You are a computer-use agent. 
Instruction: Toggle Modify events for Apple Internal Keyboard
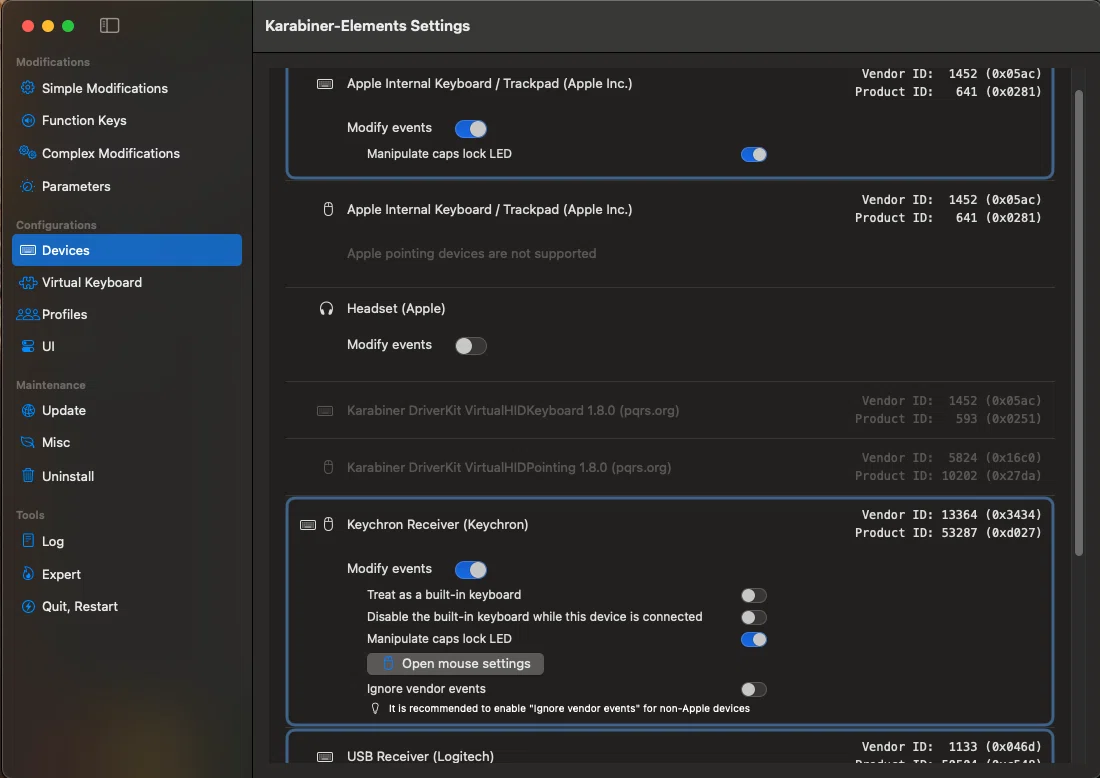470,128
